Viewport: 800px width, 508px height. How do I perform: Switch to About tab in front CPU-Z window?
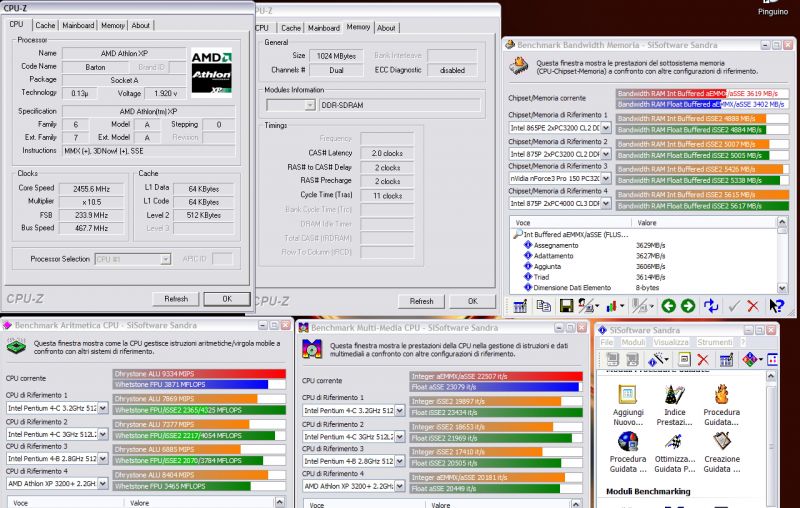click(x=140, y=25)
